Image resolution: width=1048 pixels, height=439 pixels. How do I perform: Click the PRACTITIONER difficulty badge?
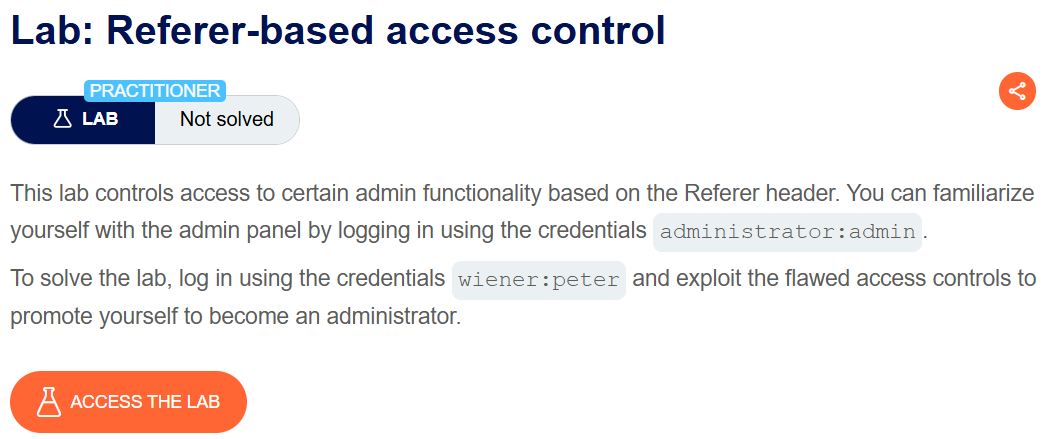[x=155, y=91]
